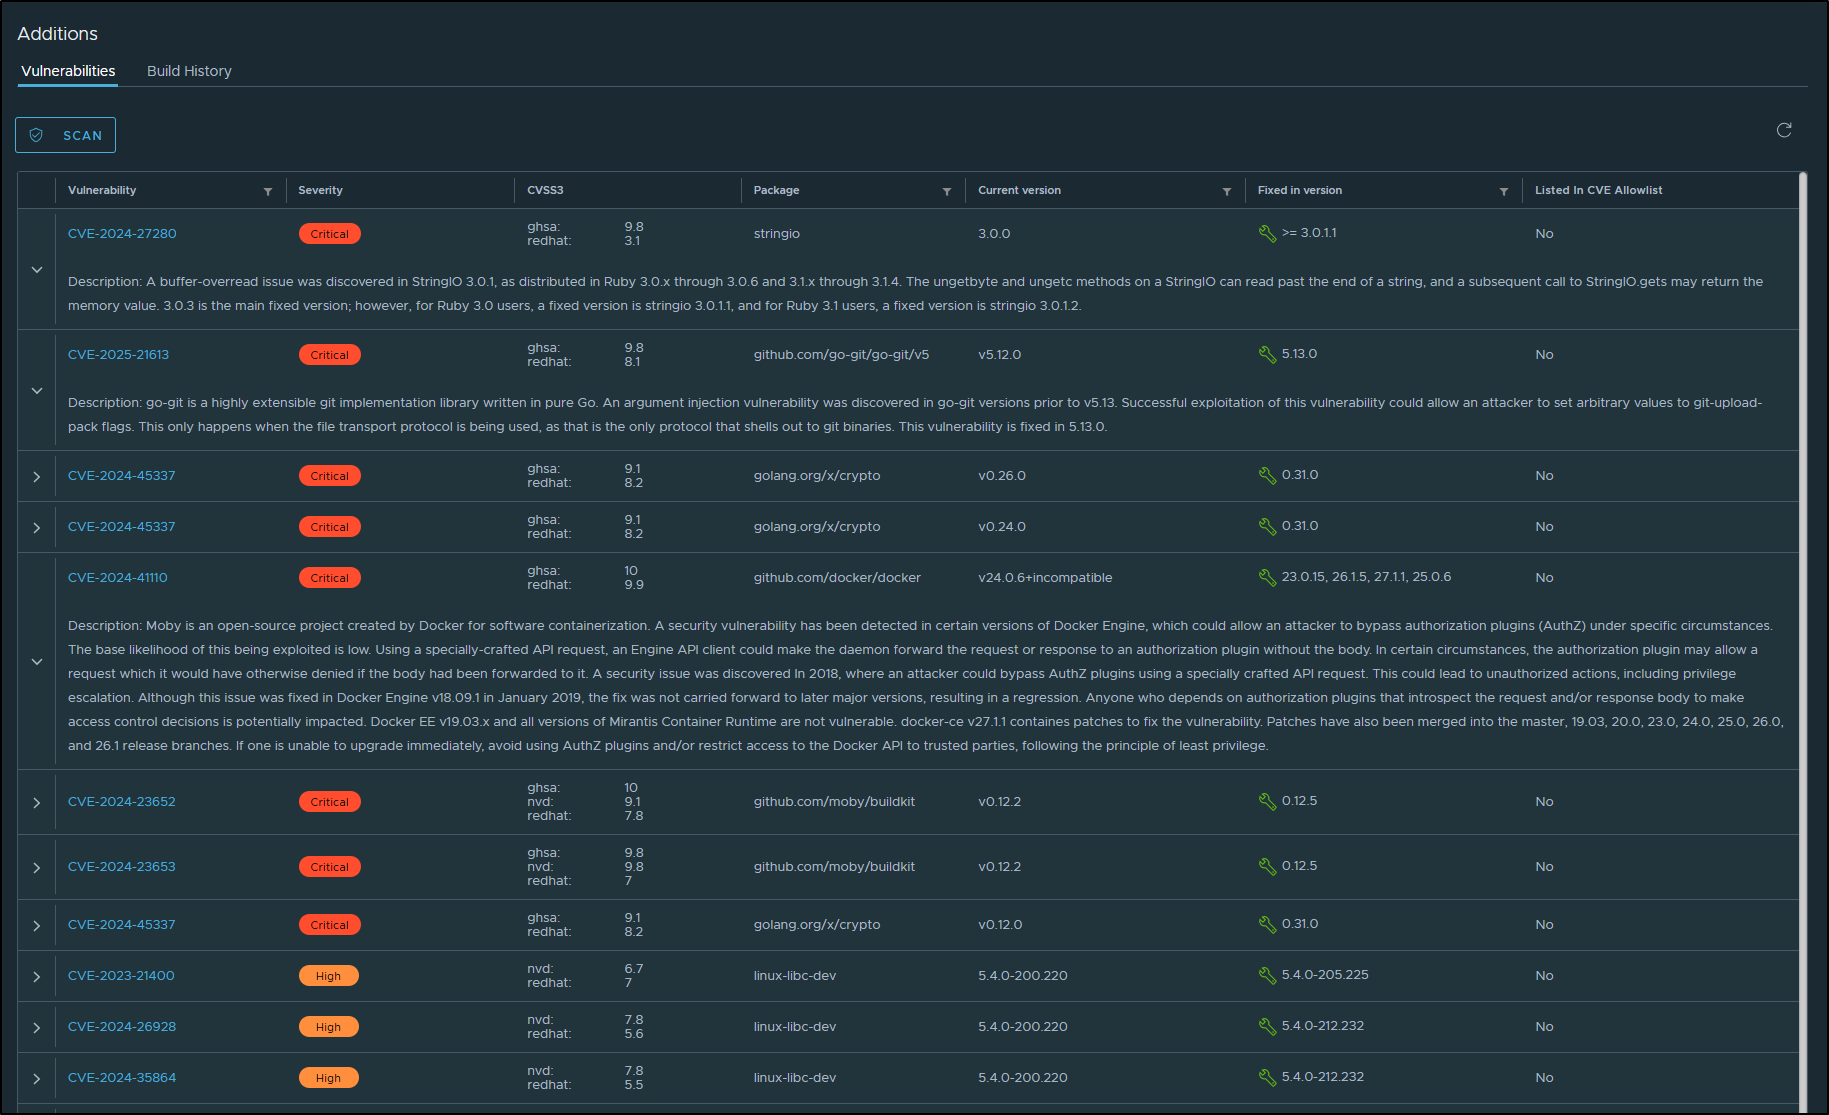
Task: Click the wrench icon in CVE-2024-35864 row
Action: pos(1267,1077)
